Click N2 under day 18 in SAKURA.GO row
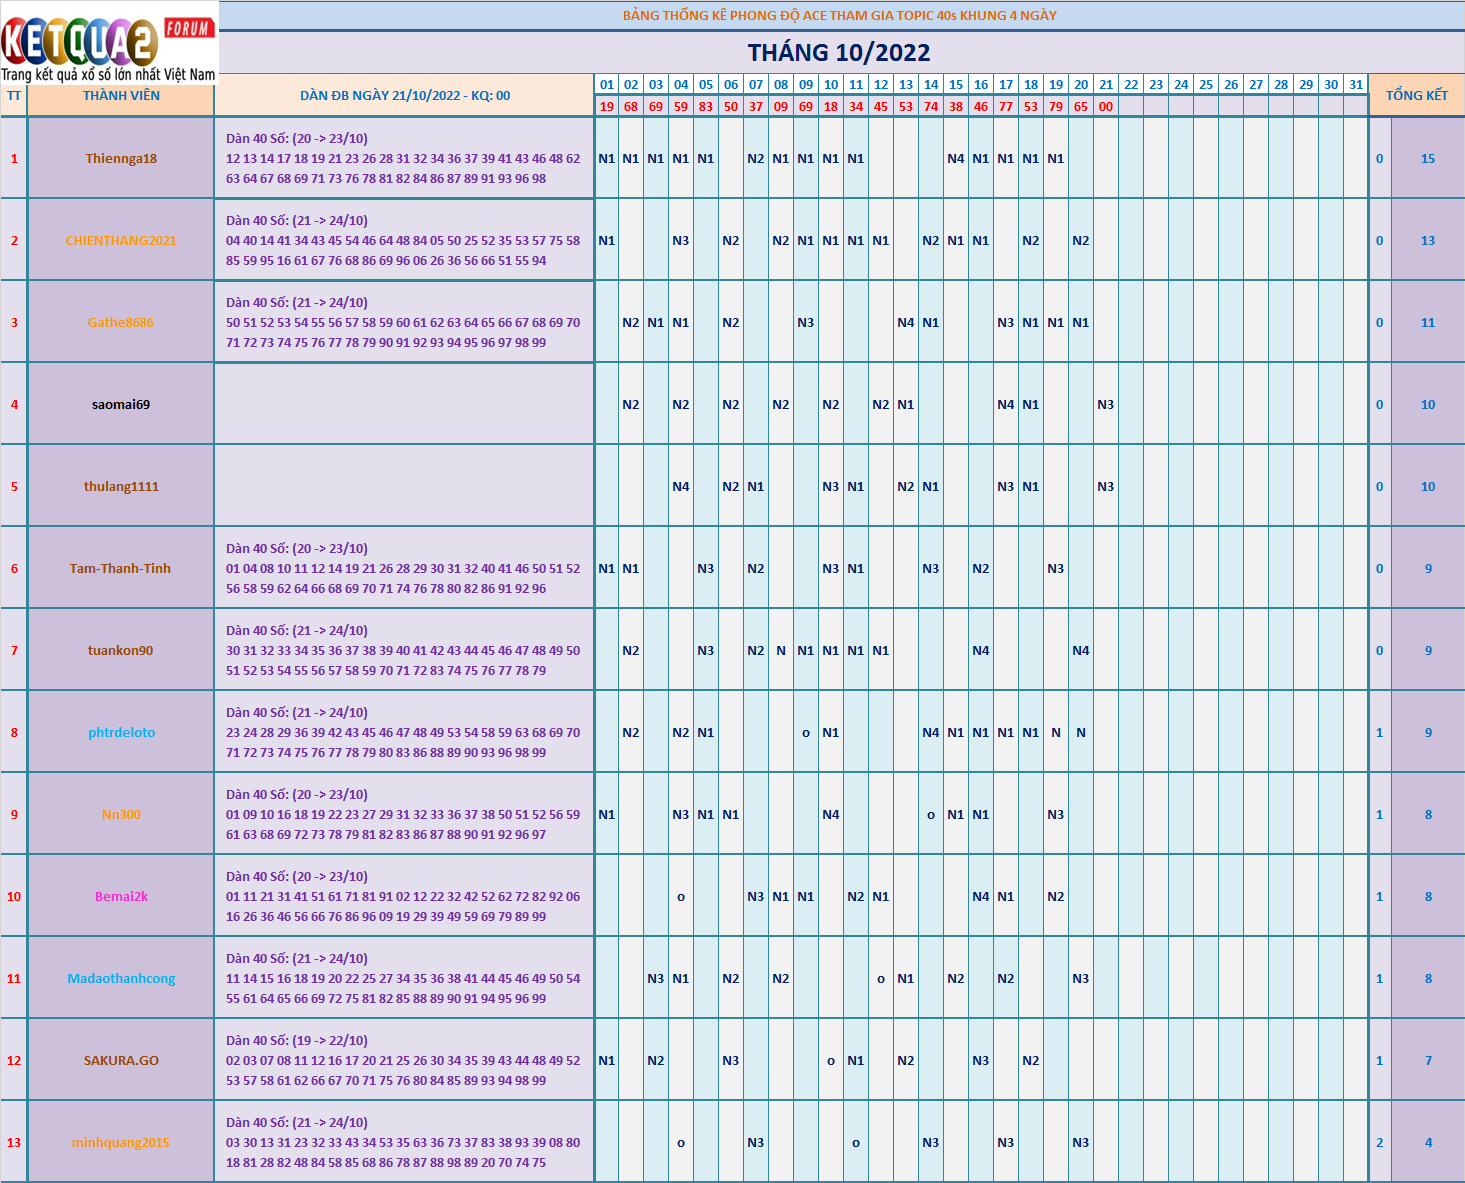This screenshot has width=1465, height=1183. [1031, 1060]
